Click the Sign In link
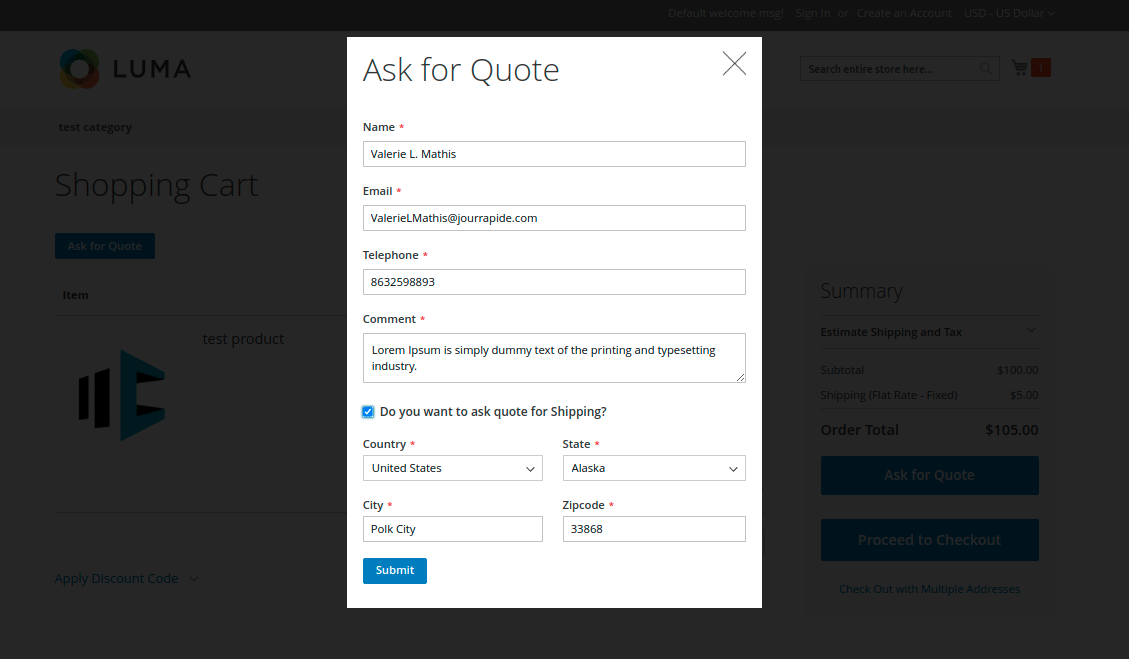This screenshot has height=659, width=1129. pyautogui.click(x=812, y=13)
